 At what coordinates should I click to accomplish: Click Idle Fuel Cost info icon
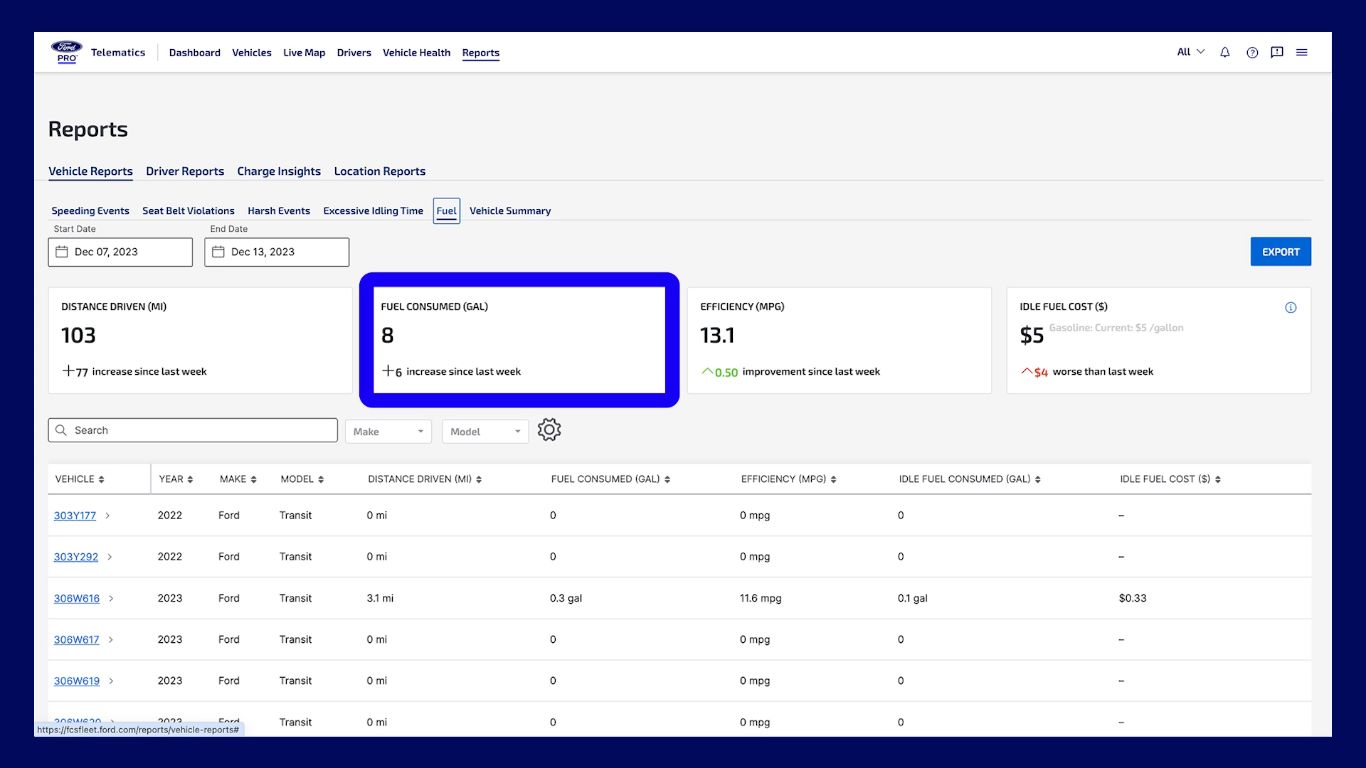(x=1290, y=308)
